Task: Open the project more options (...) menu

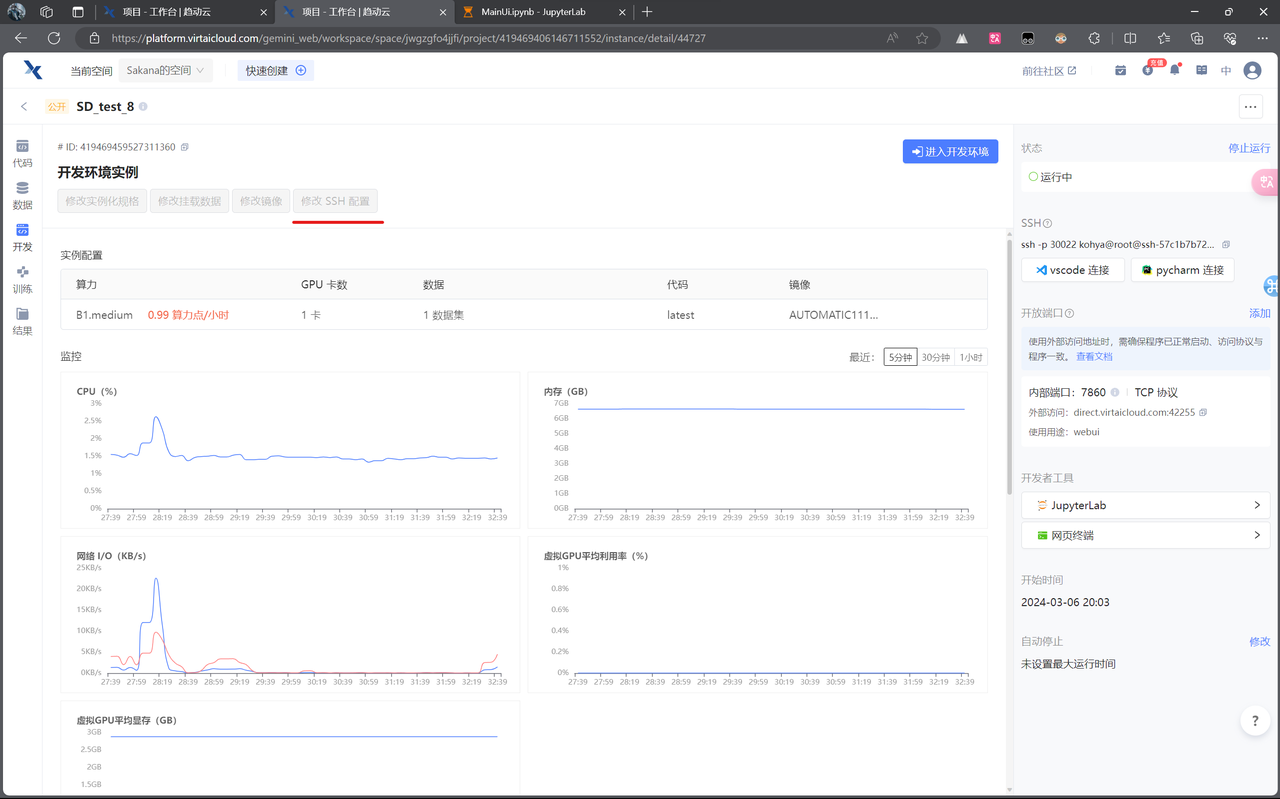Action: pyautogui.click(x=1250, y=106)
